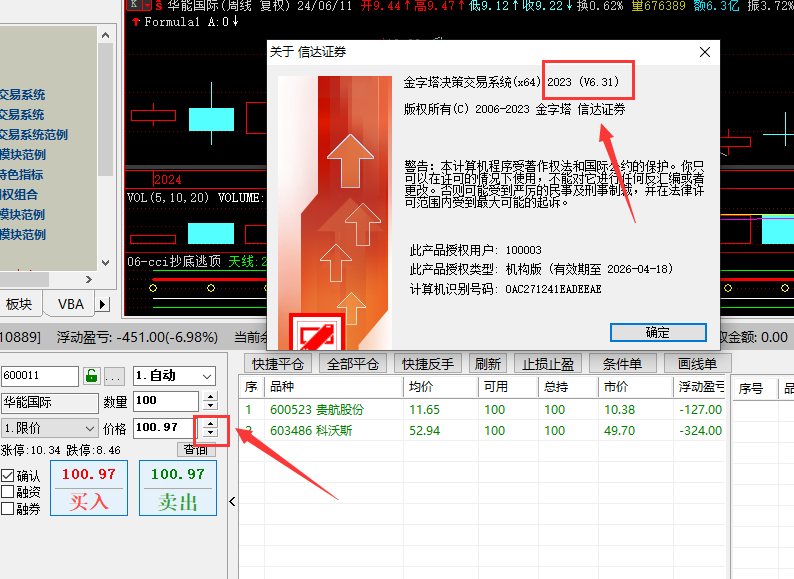The image size is (794, 579).
Task: Click the left panel horizontal scroll right arrow
Action: 89,279
